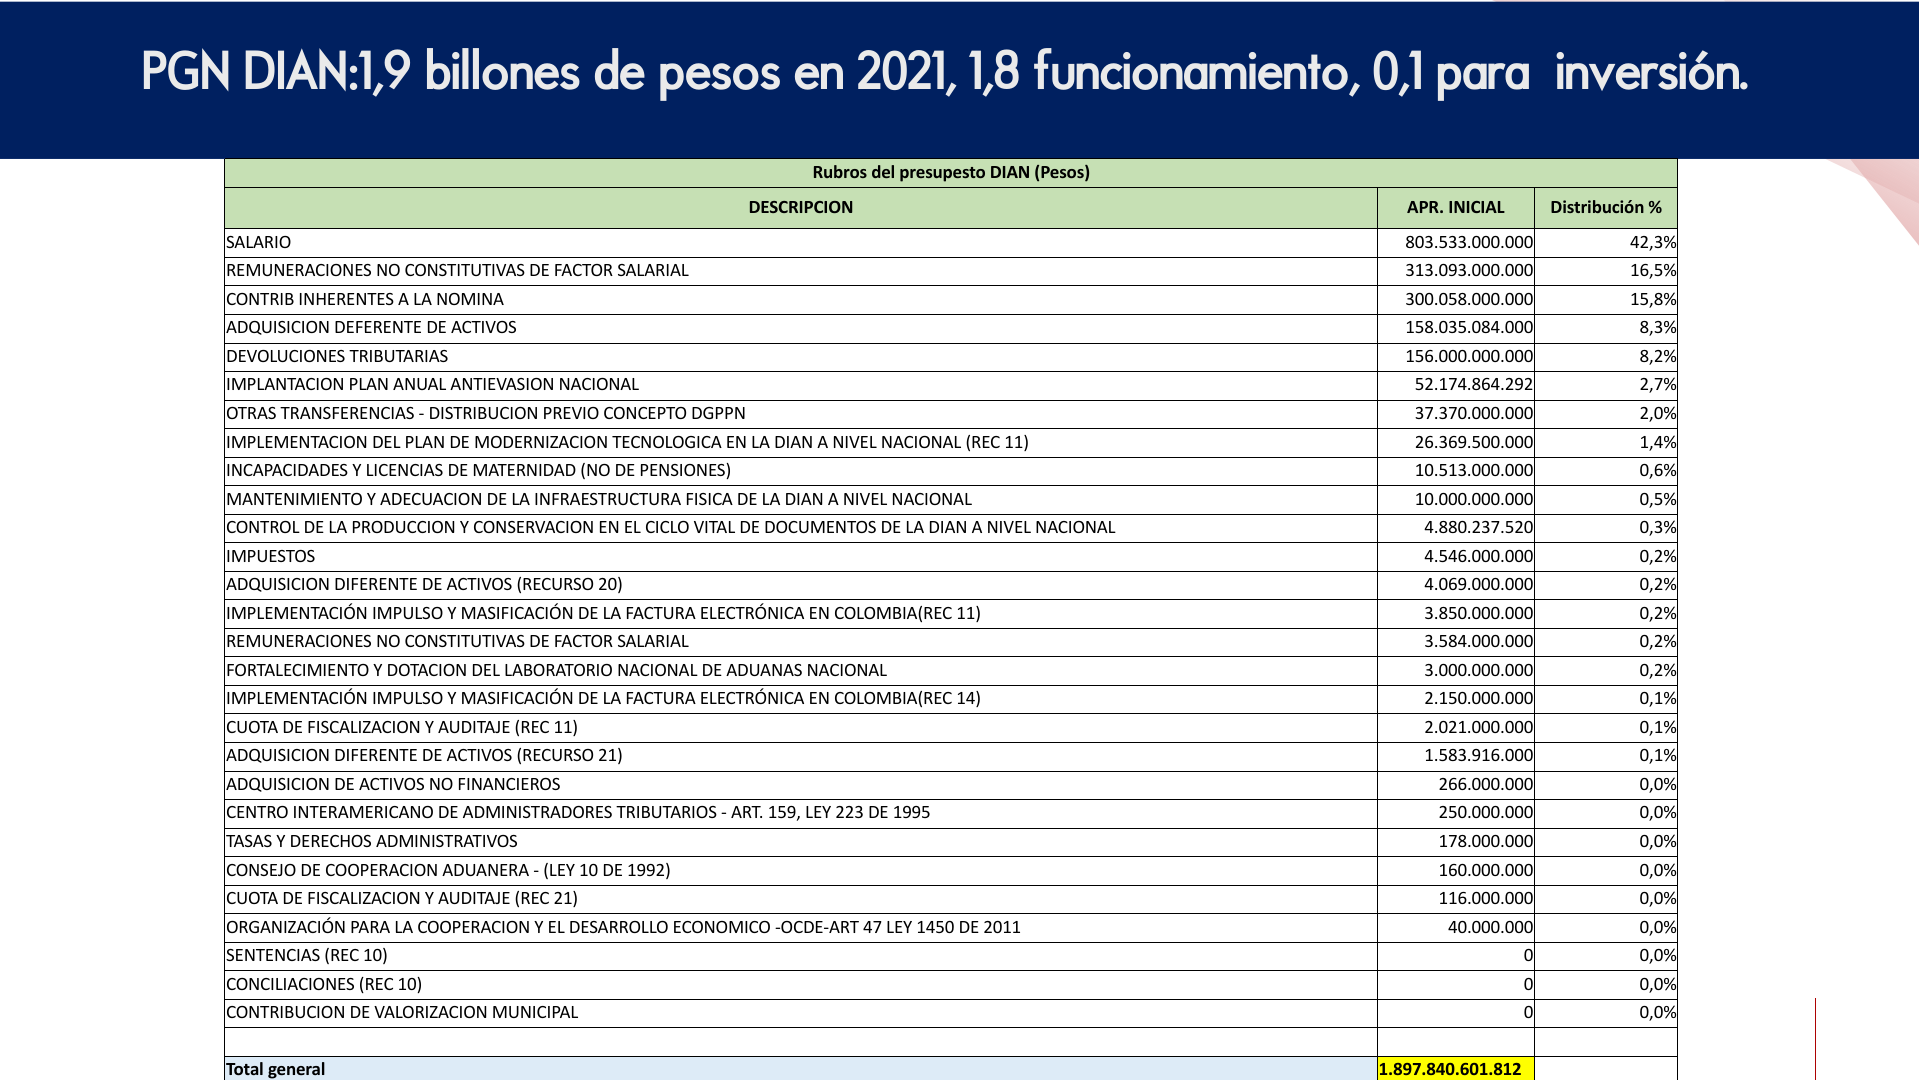Click the value 4.880.237.520
Image resolution: width=1919 pixels, height=1080 pixels.
[1478, 527]
